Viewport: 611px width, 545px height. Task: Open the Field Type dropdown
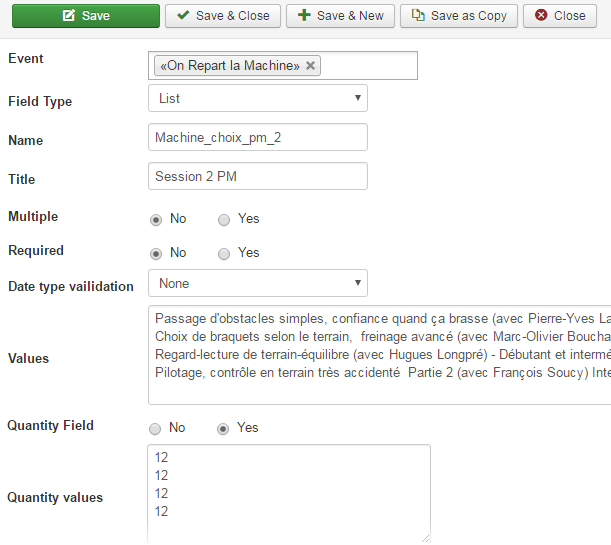pos(257,98)
